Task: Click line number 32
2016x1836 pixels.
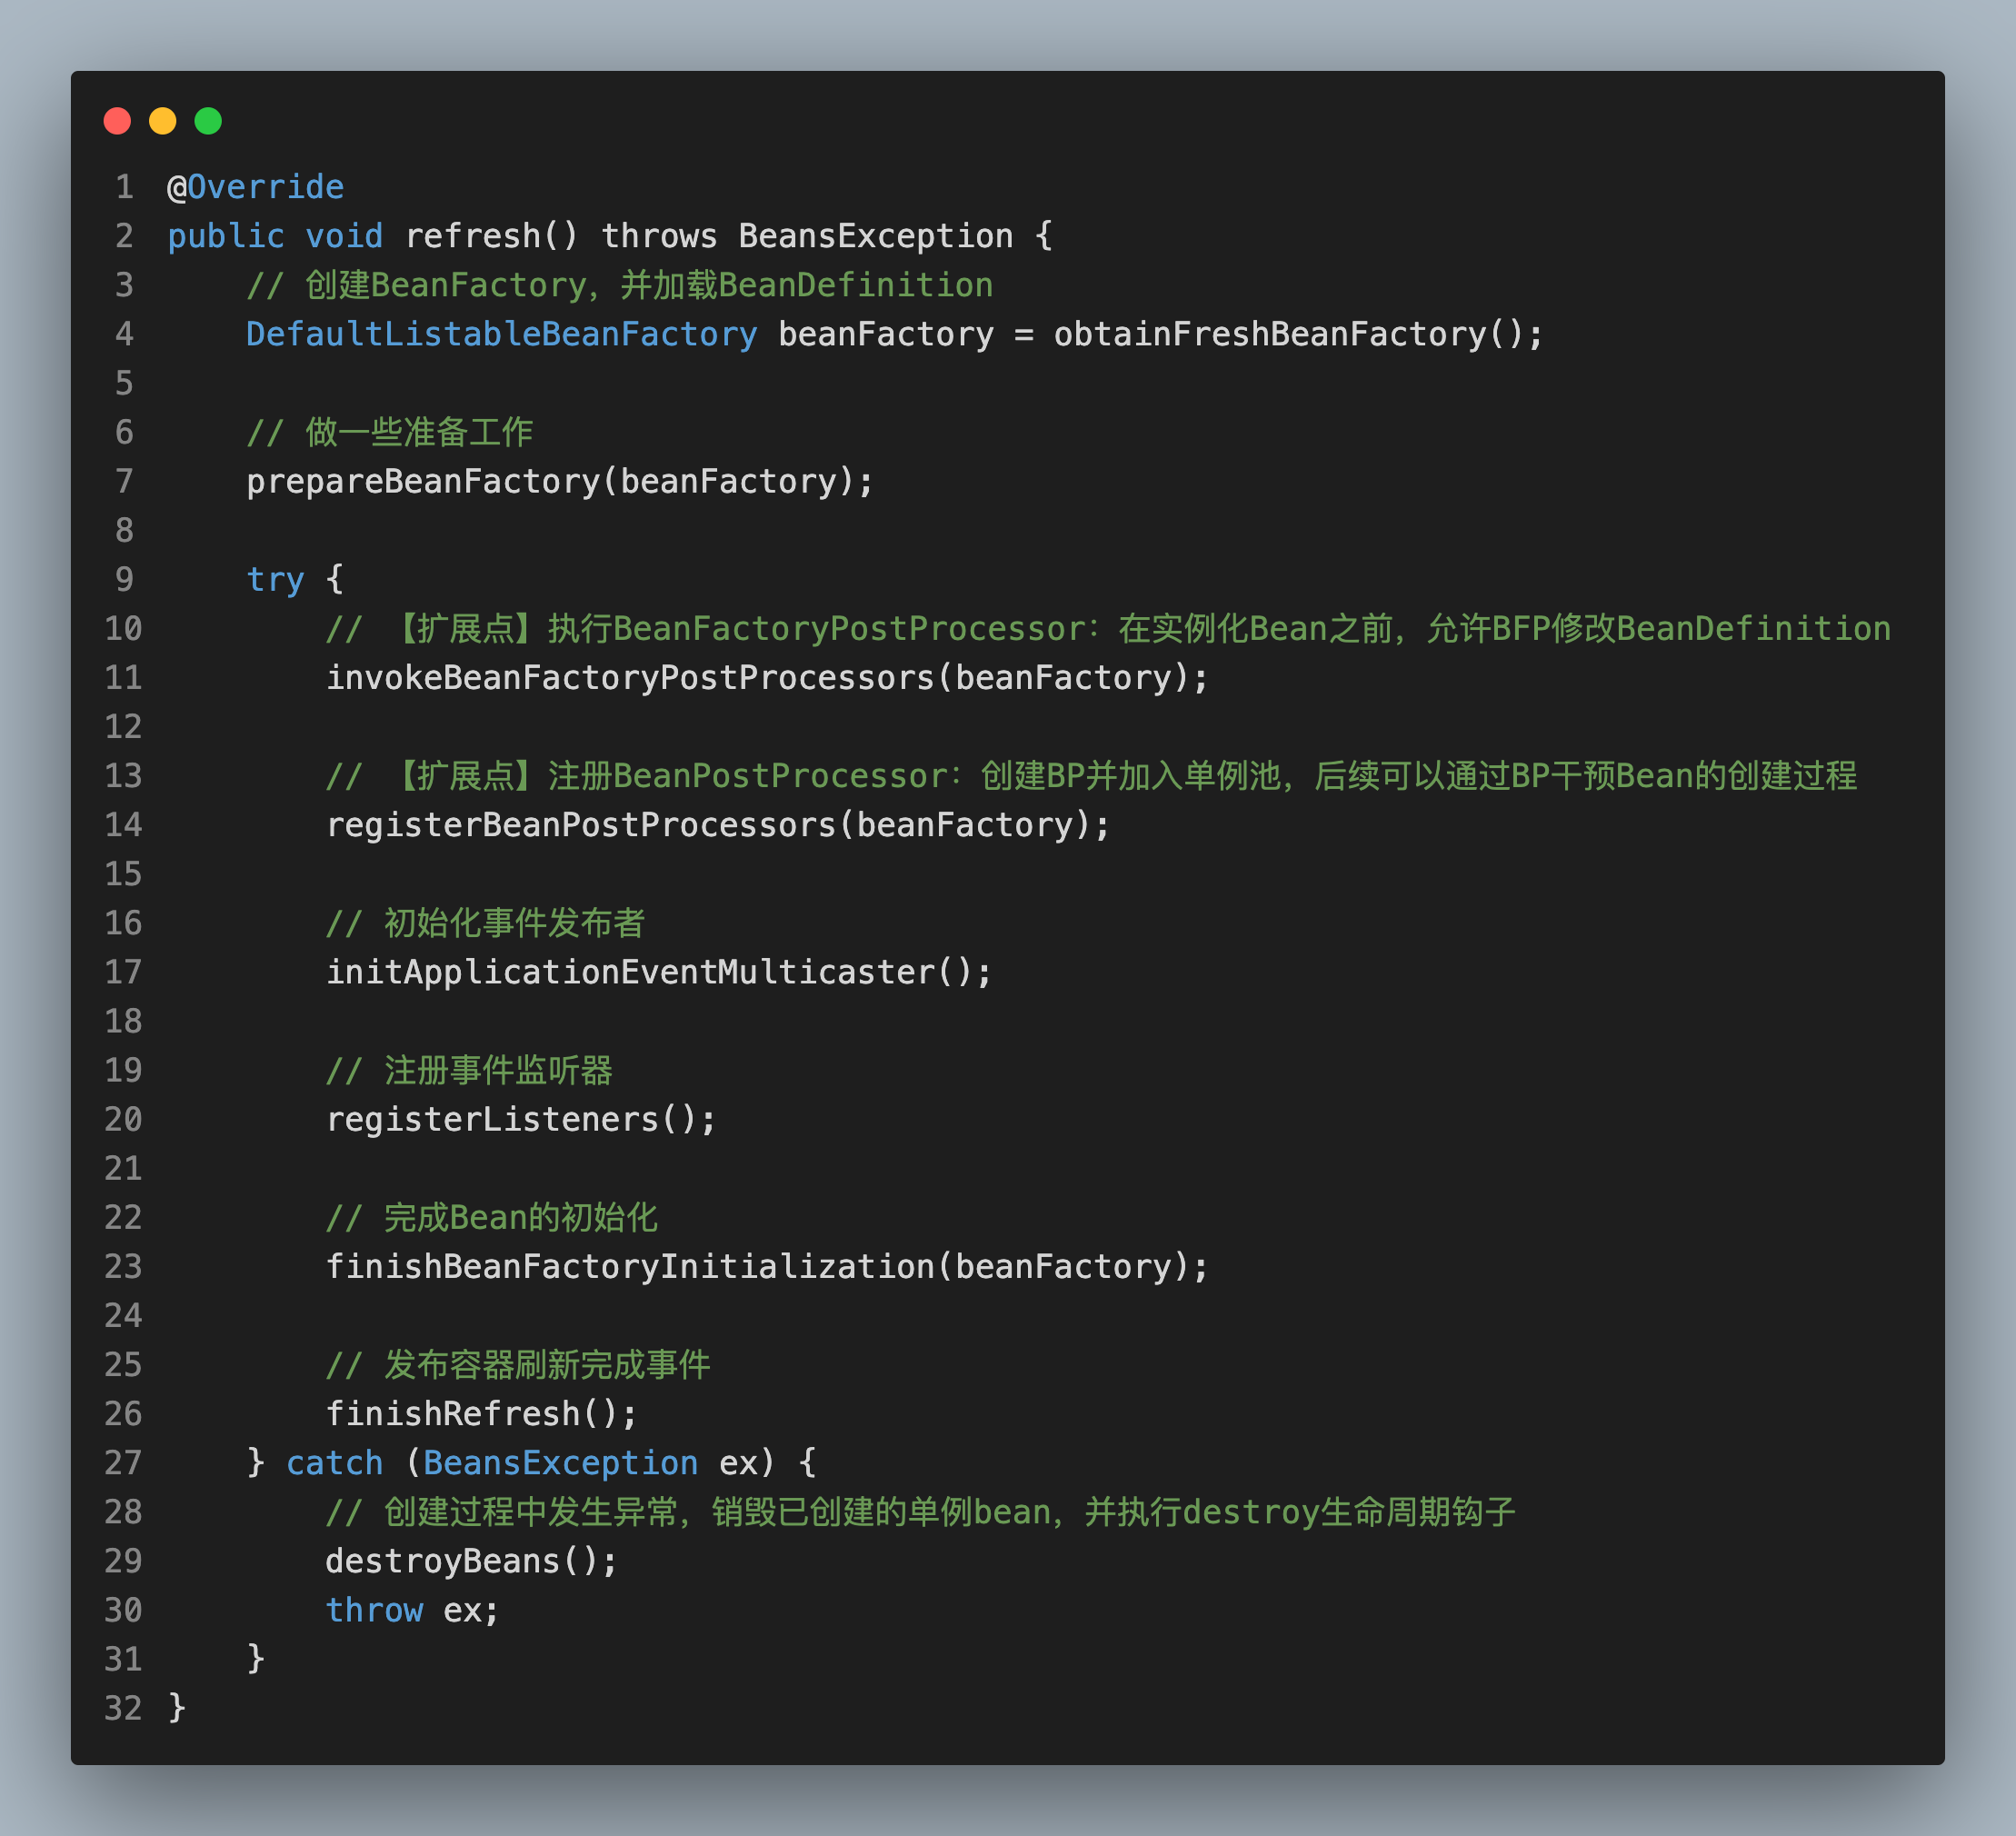Action: pyautogui.click(x=123, y=1708)
